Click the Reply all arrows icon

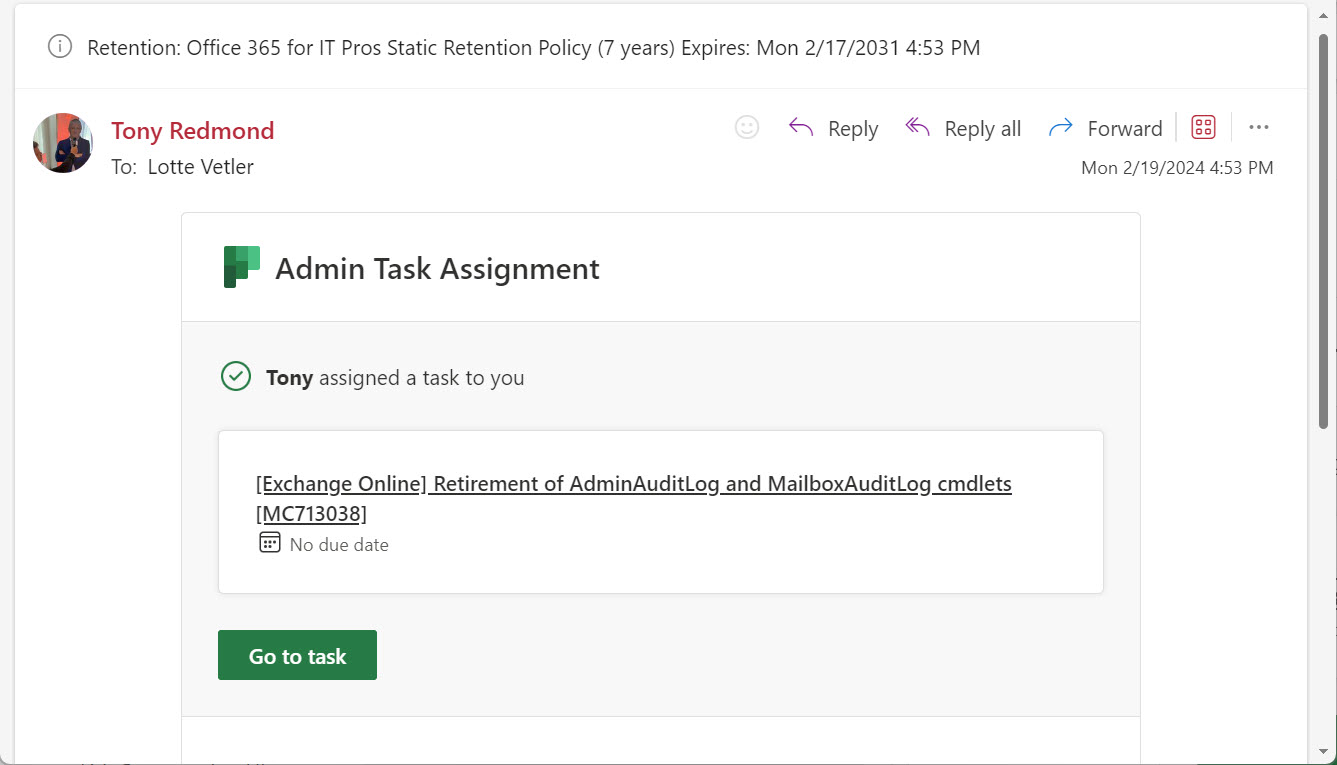coord(918,128)
